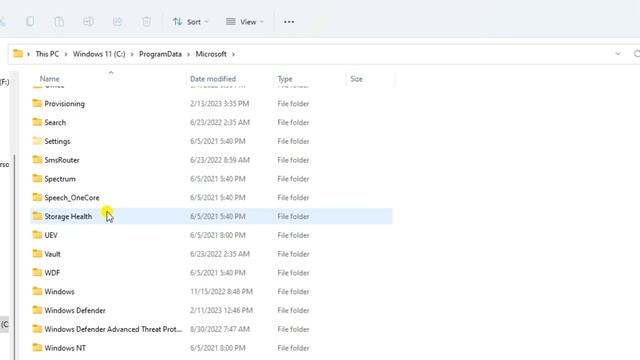
Task: Open the Sort dropdown menu
Action: coord(190,22)
